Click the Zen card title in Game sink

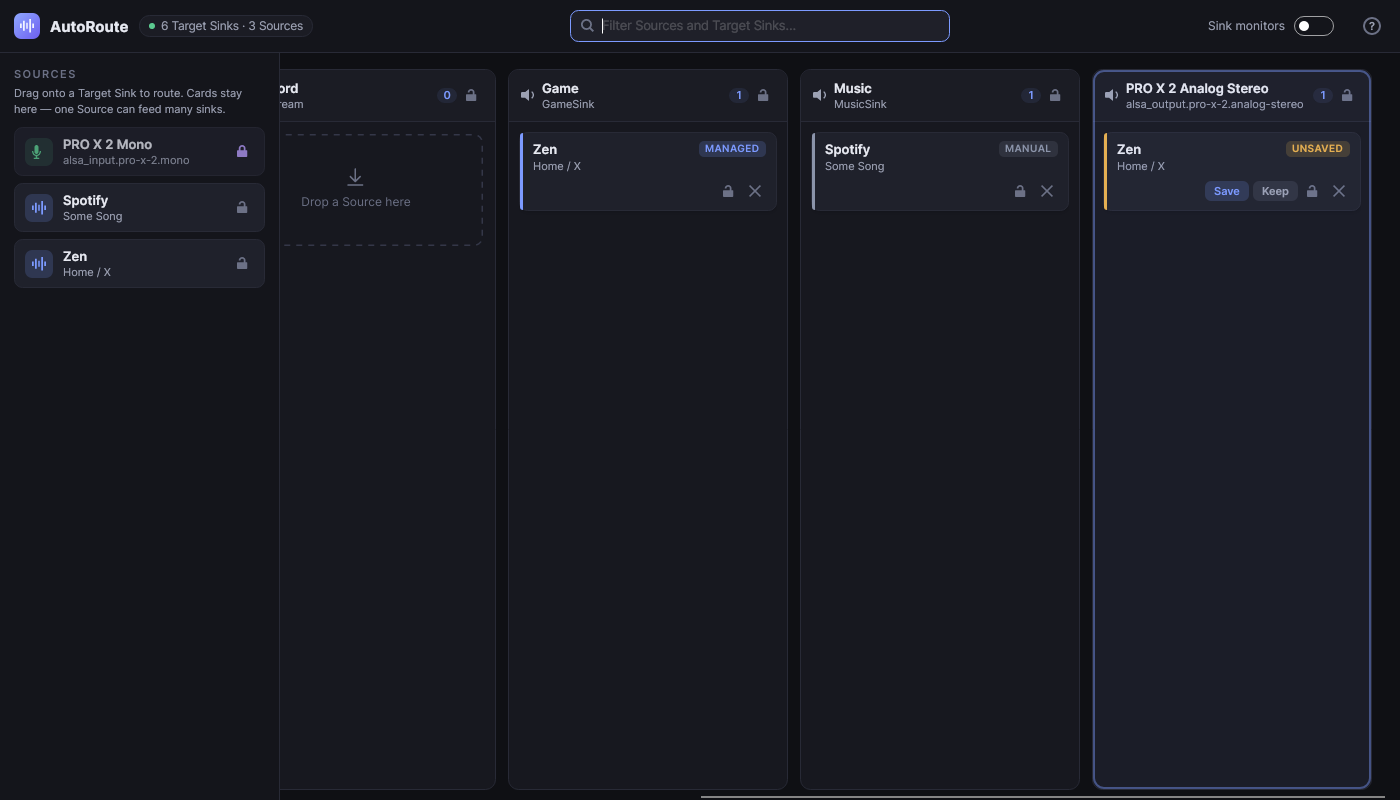[545, 149]
